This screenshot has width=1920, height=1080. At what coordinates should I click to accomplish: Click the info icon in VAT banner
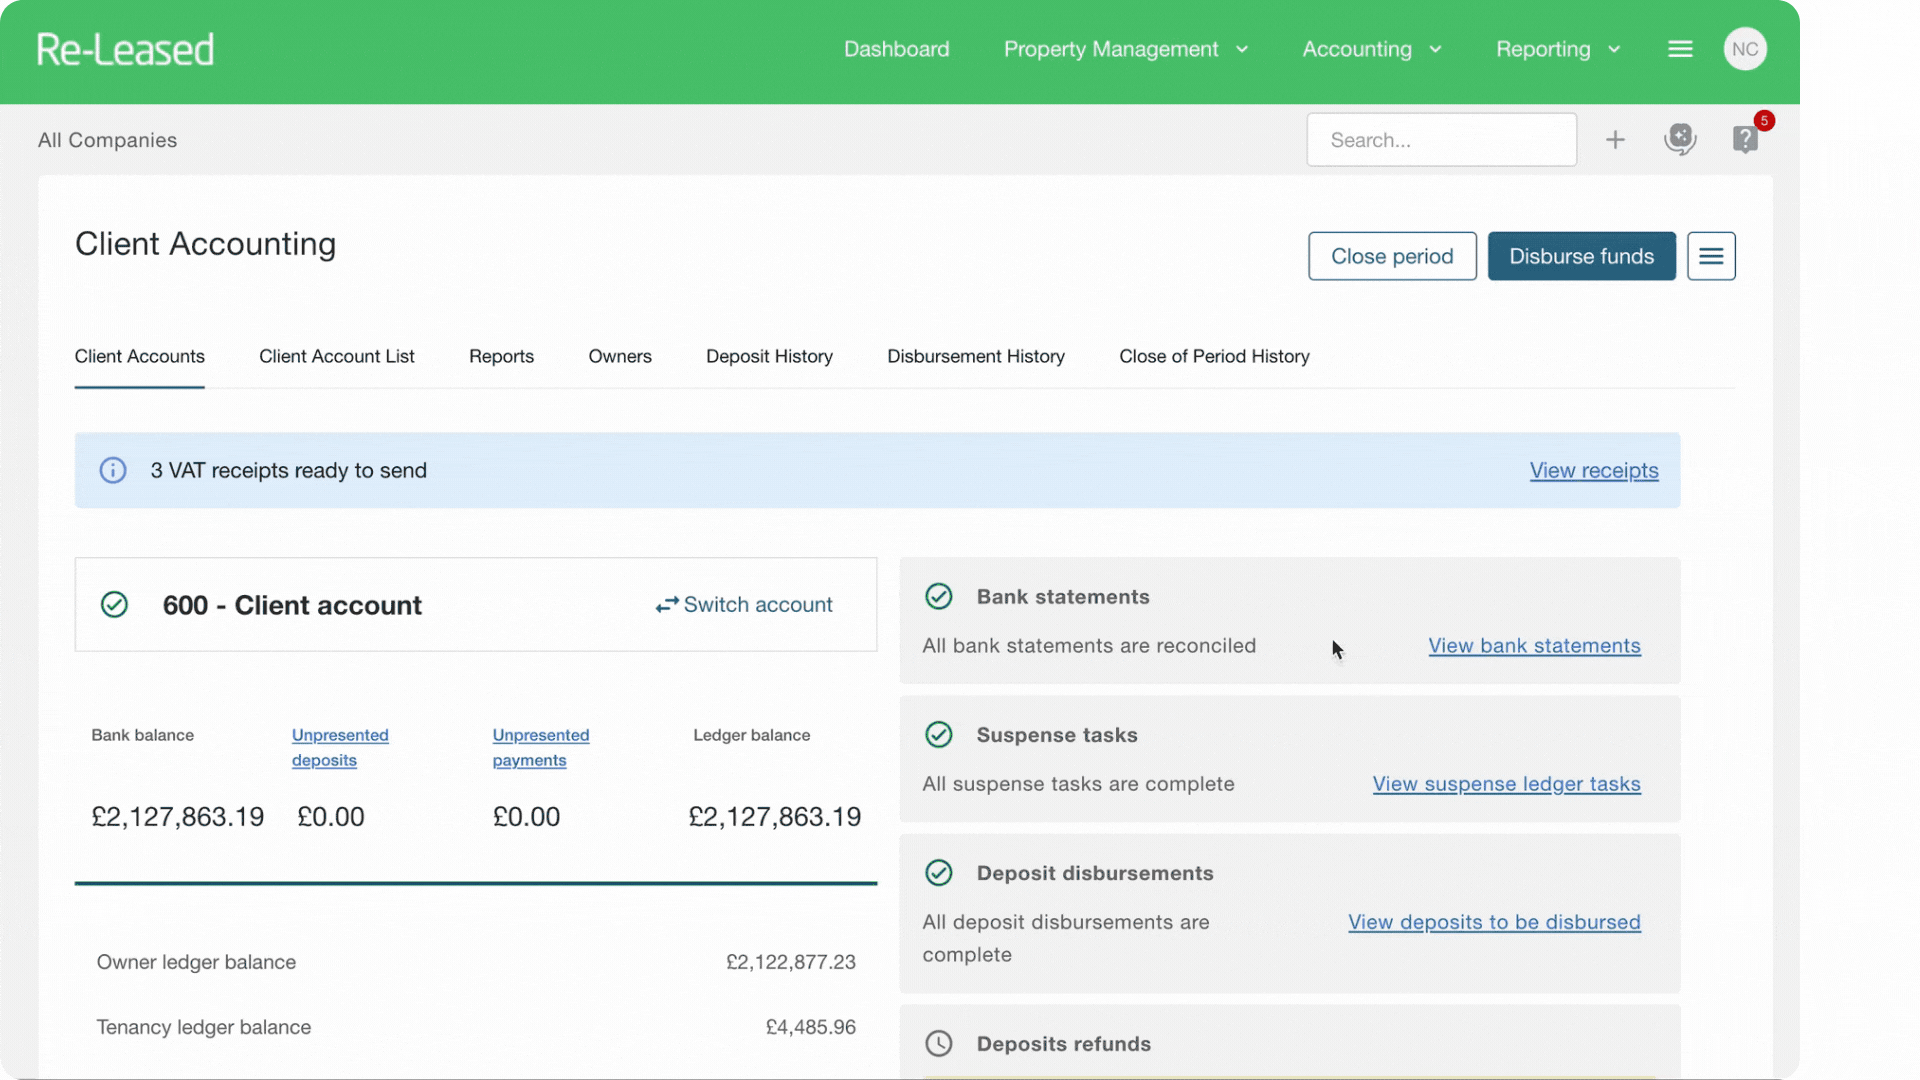click(113, 470)
